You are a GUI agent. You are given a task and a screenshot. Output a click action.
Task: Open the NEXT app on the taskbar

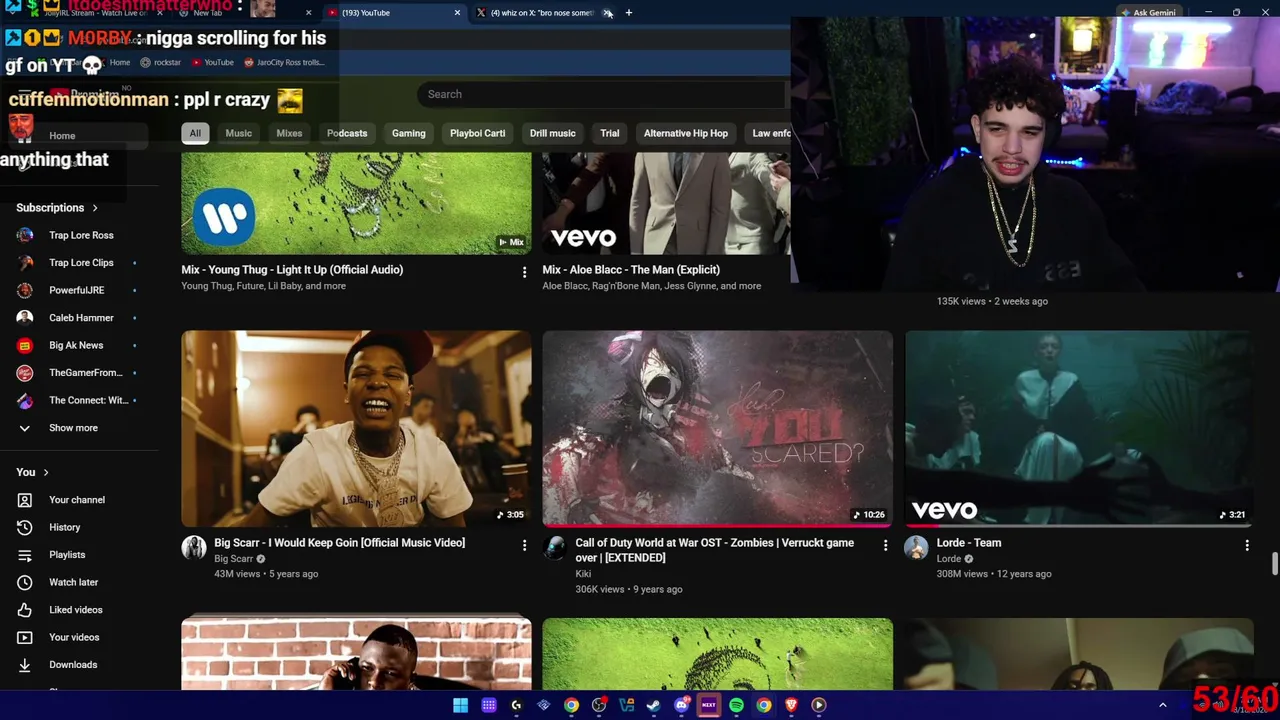tap(708, 705)
